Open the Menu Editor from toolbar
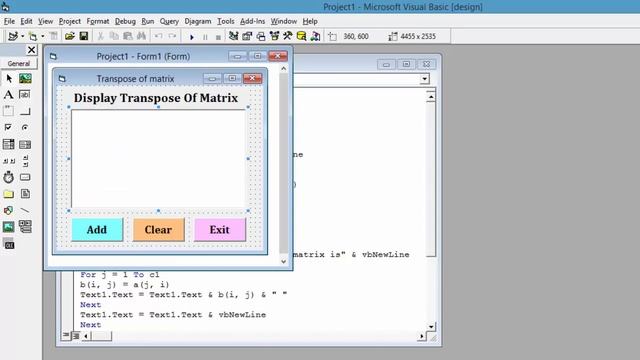 53,36
